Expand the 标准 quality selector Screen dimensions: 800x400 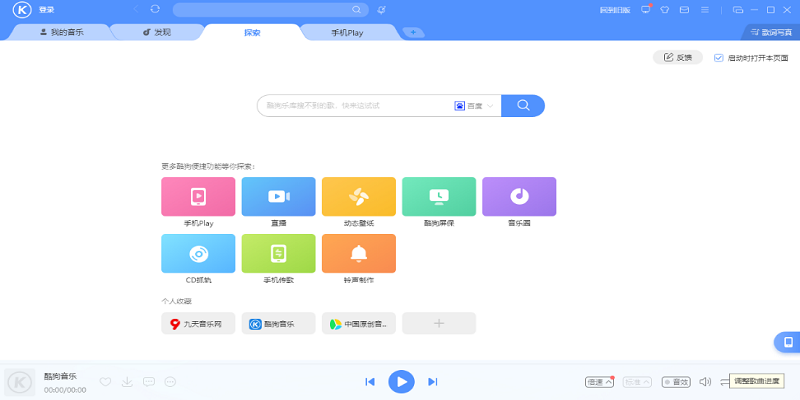[637, 381]
